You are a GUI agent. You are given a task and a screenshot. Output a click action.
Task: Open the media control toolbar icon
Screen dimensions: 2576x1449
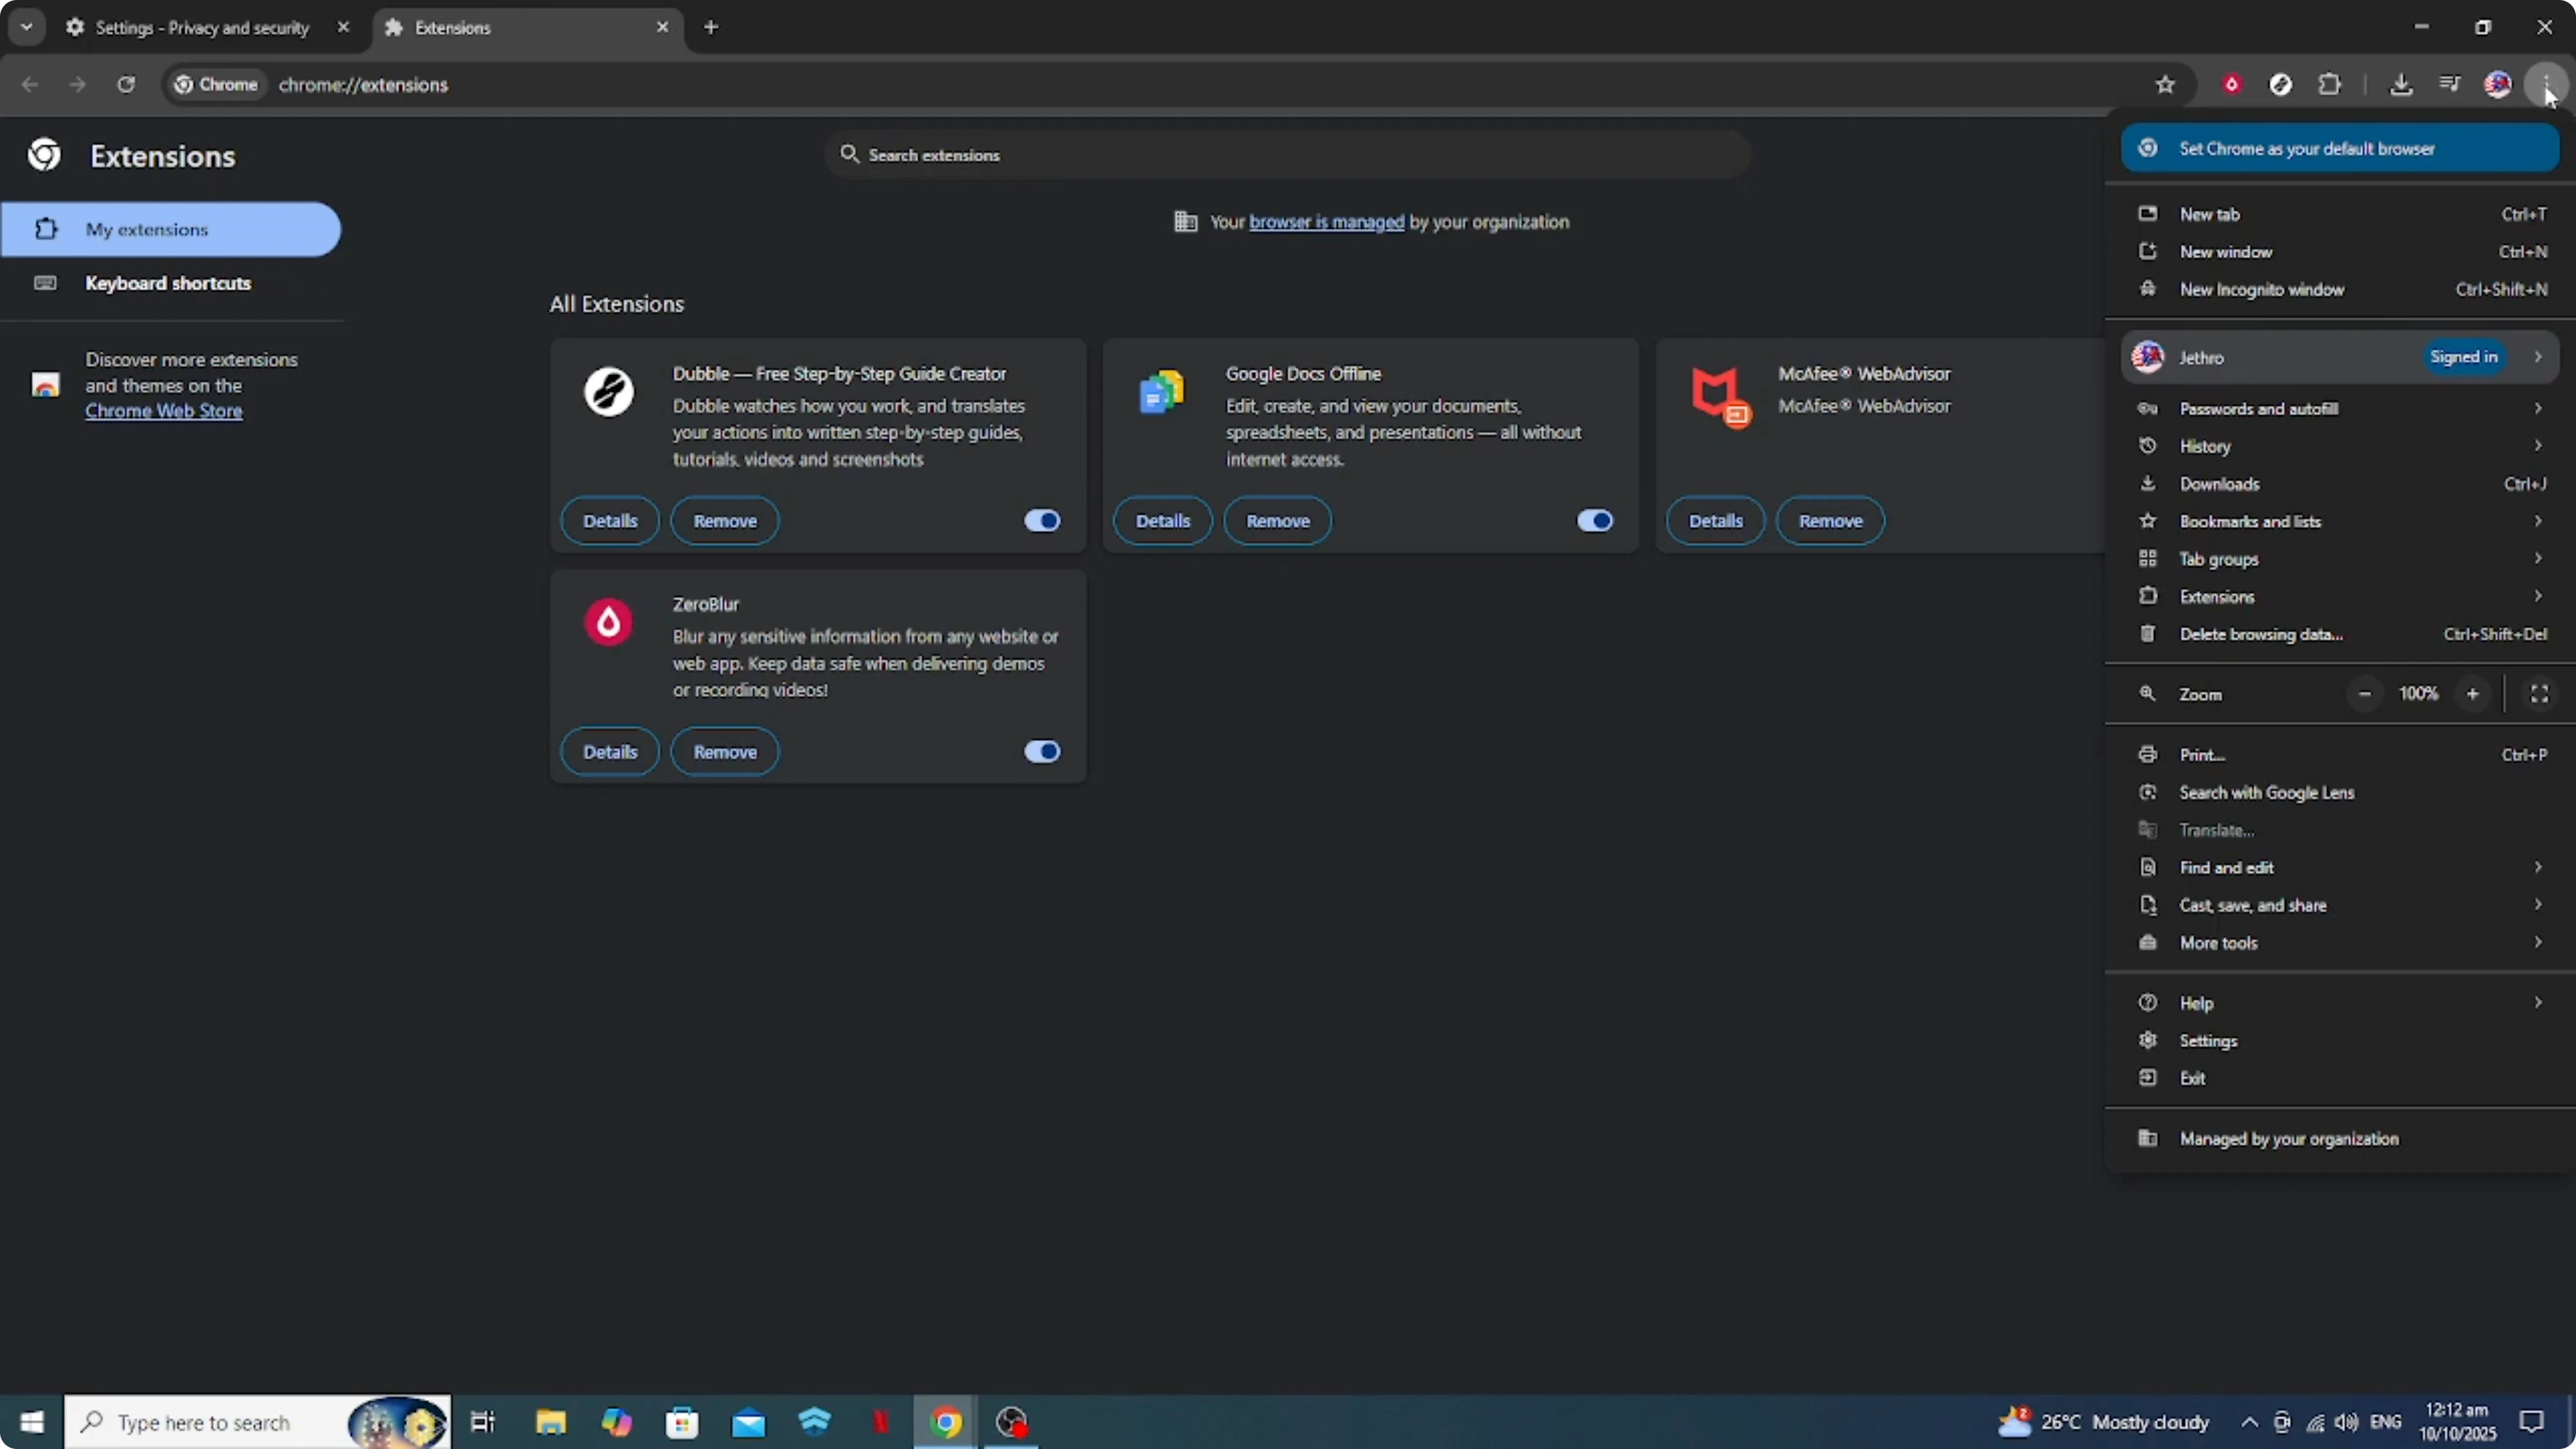tap(2449, 85)
